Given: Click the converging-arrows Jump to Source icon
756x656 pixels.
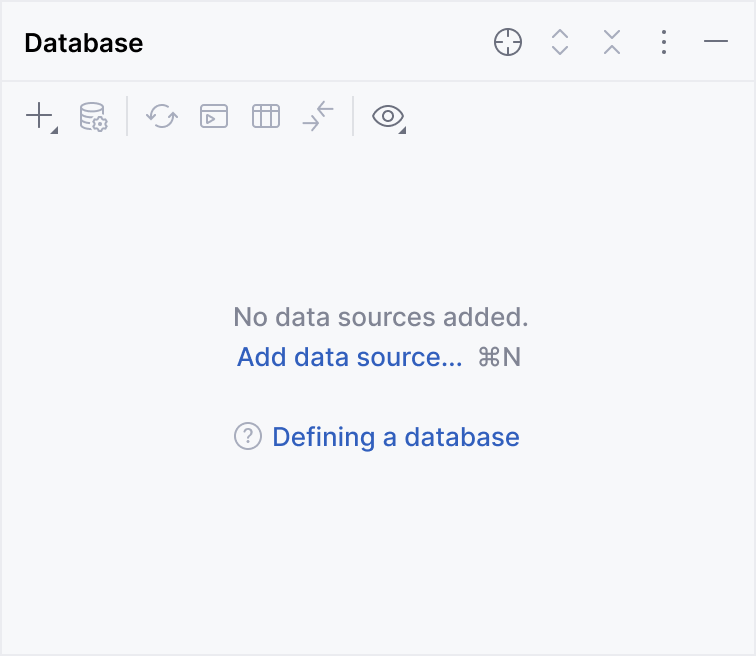Looking at the screenshot, I should (x=318, y=117).
